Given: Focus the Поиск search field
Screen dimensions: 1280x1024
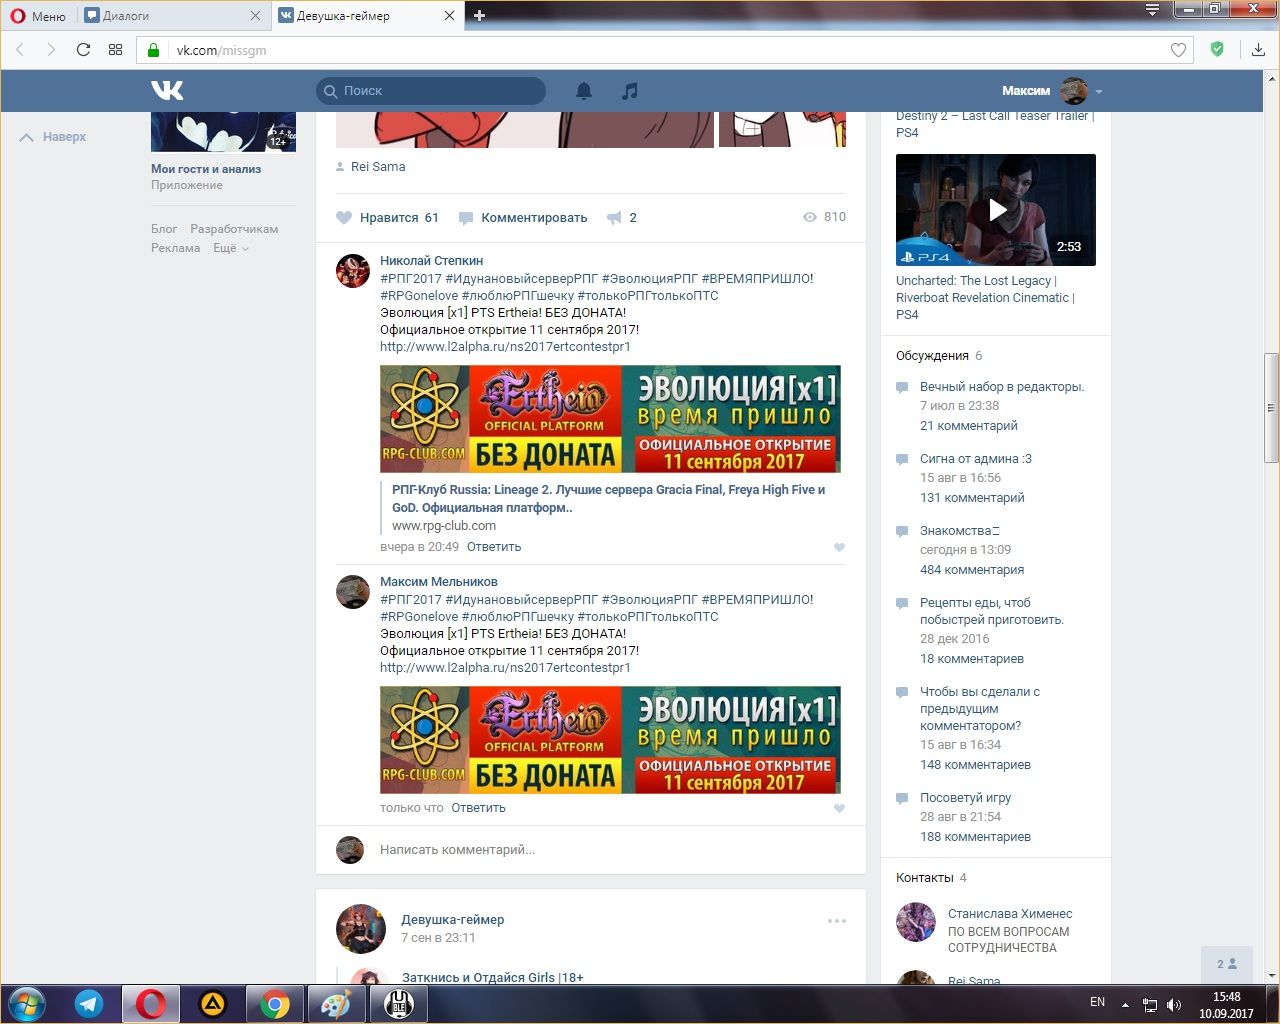Looking at the screenshot, I should click(431, 91).
